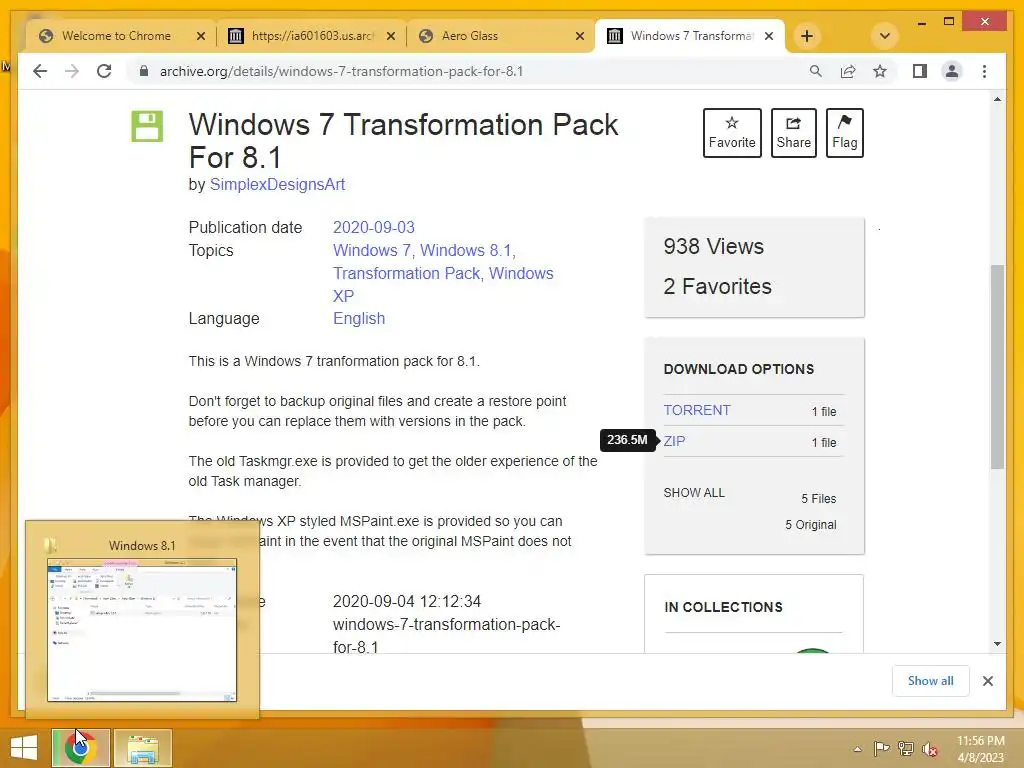
Task: Click the Chrome taskbar icon
Action: [x=80, y=748]
